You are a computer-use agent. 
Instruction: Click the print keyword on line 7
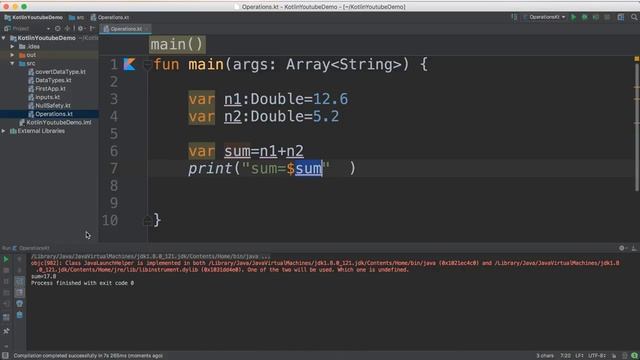(x=210, y=169)
